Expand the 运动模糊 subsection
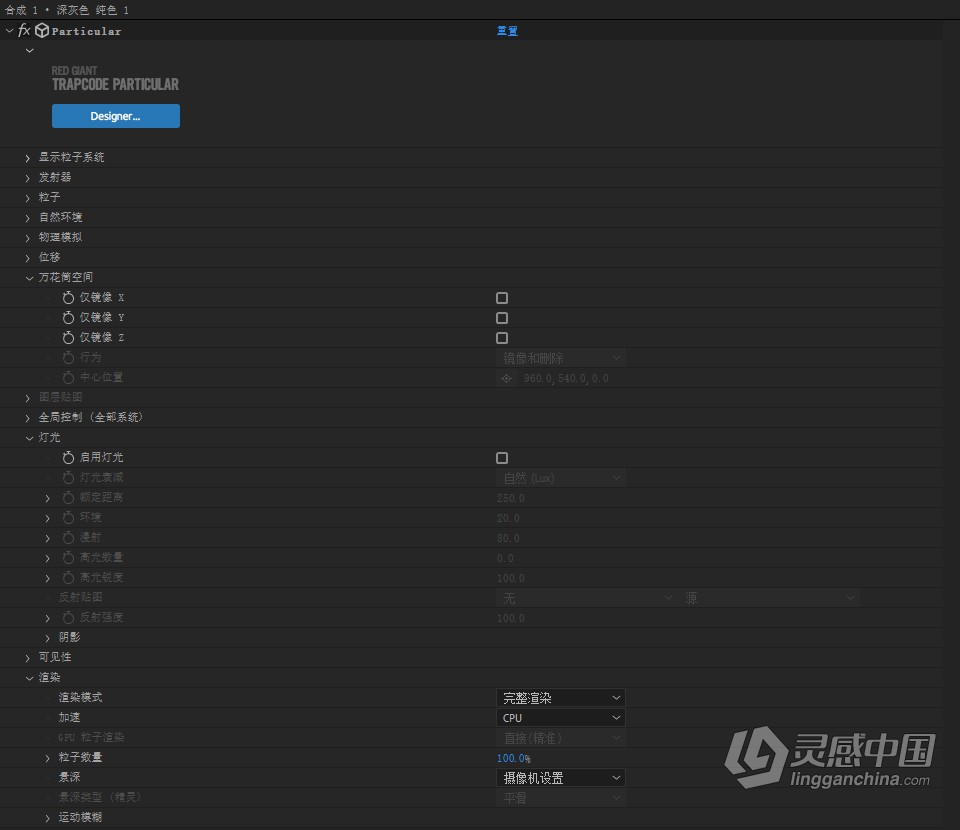The image size is (960, 830). click(48, 818)
